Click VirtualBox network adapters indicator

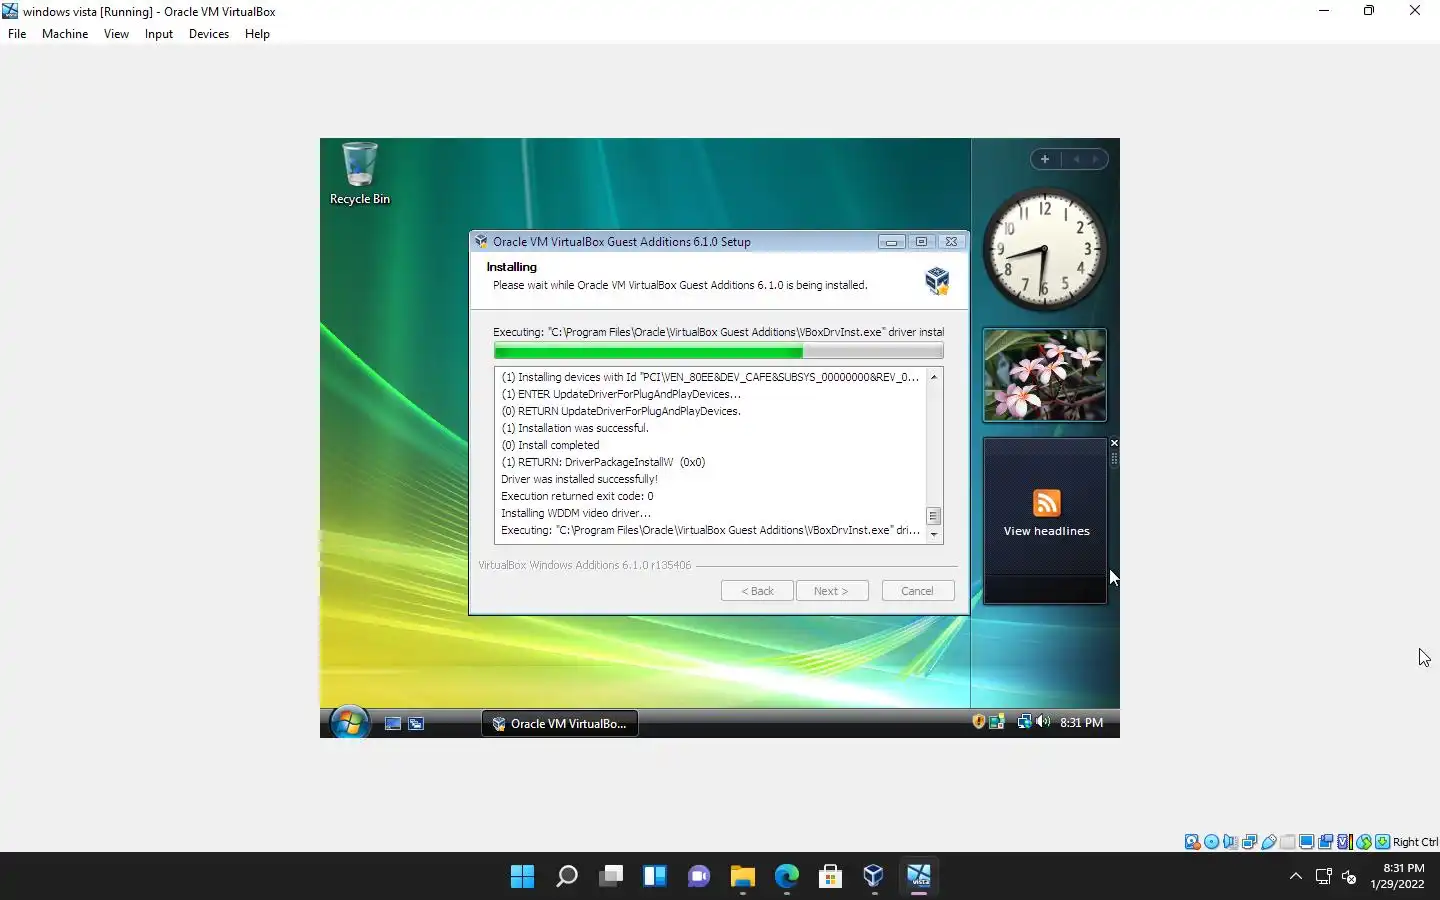coord(1249,842)
